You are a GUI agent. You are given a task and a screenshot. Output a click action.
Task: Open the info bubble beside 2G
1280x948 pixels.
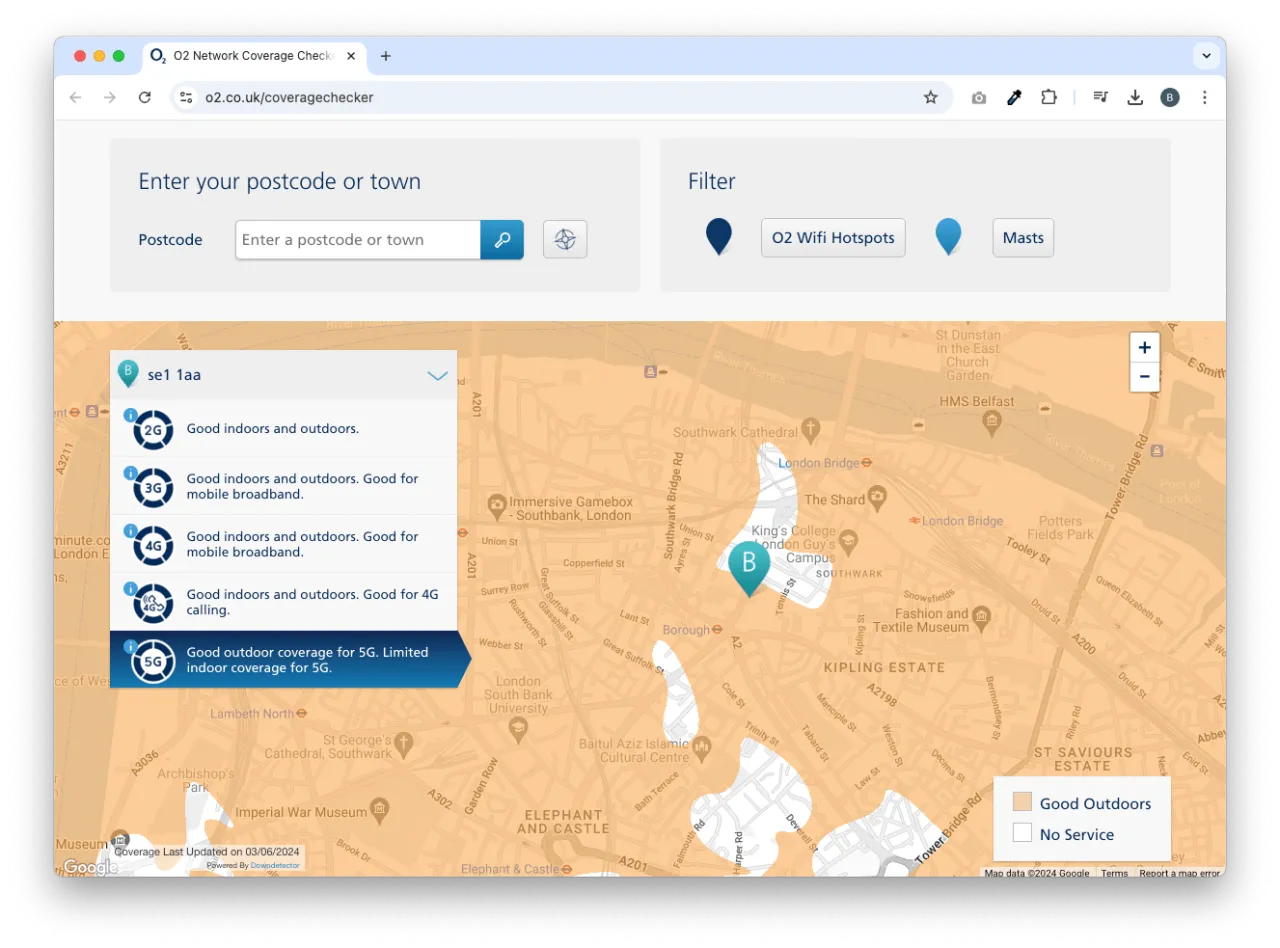(130, 414)
